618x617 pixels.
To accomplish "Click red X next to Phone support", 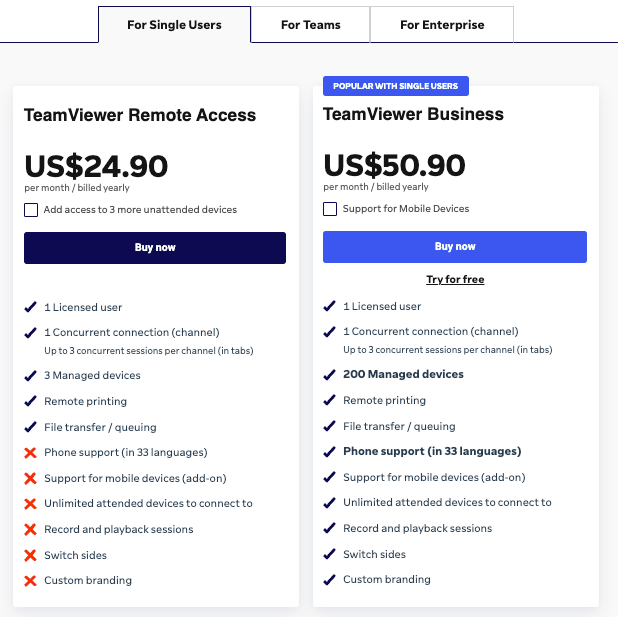I will click(31, 453).
